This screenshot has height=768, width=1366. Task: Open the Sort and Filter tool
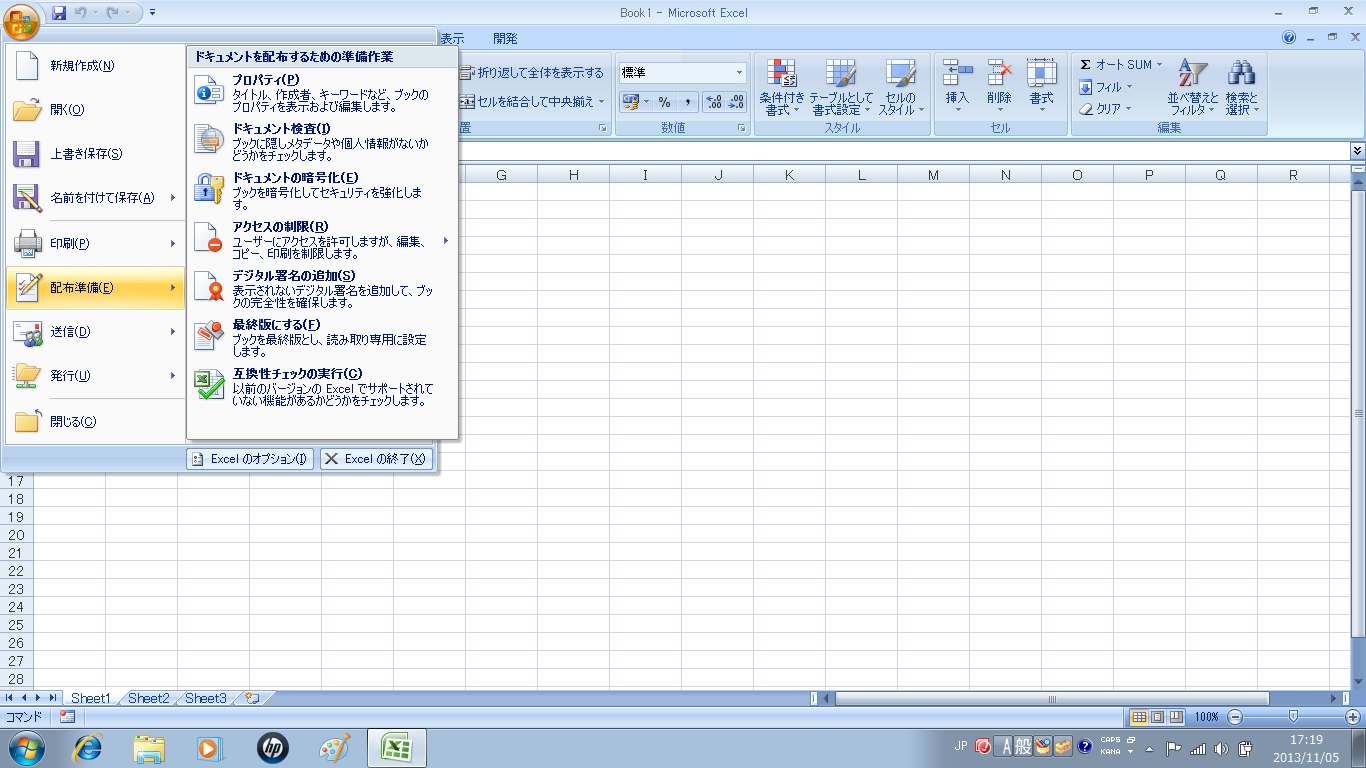[x=1193, y=87]
